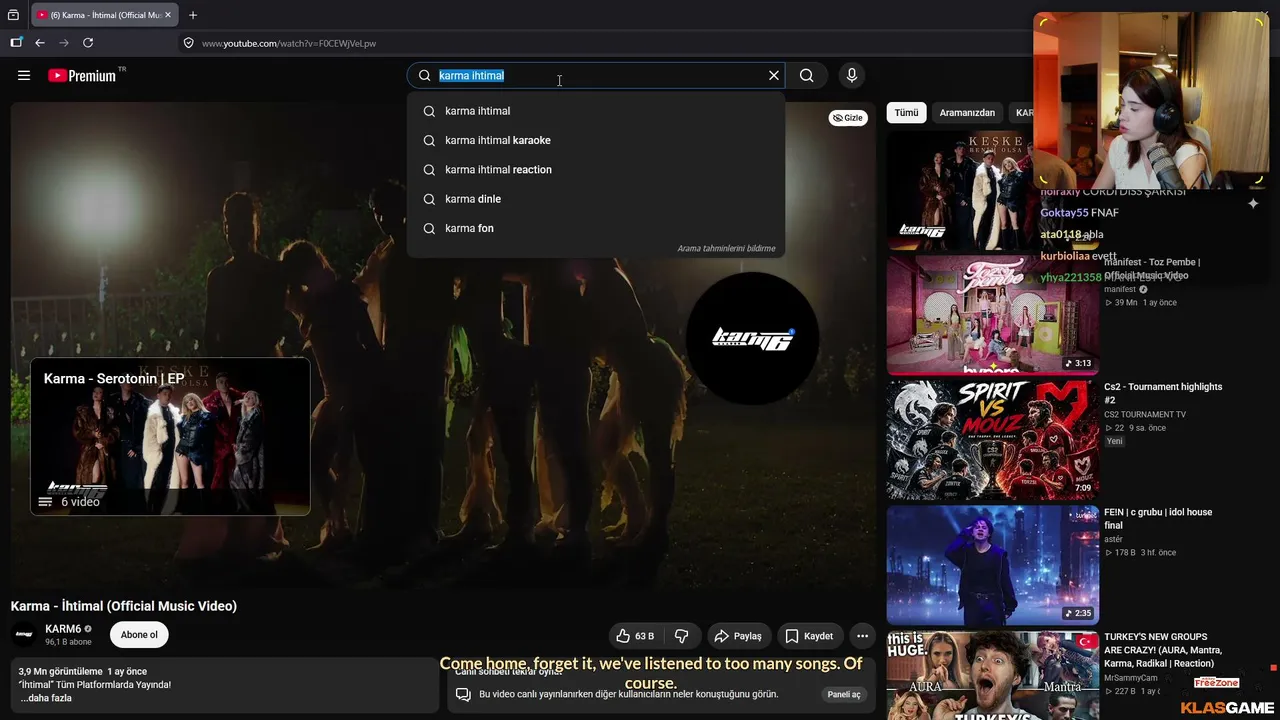Open live chat replay with Paneli aç
This screenshot has height=720, width=1280.
(x=844, y=694)
